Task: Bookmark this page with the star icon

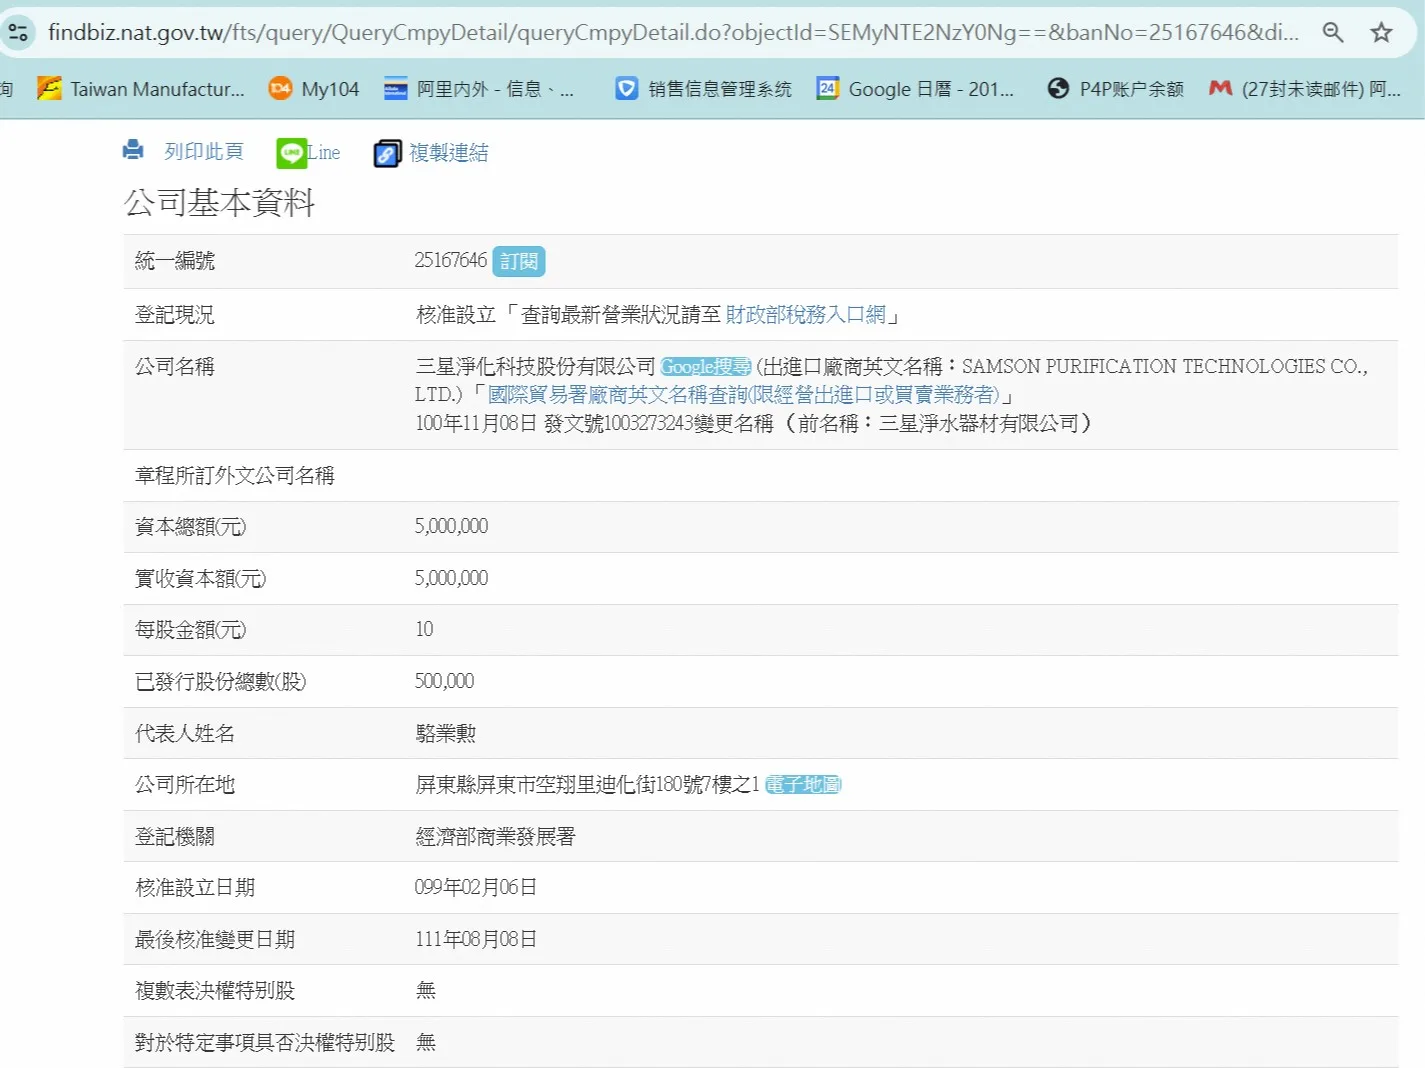Action: click(x=1381, y=32)
